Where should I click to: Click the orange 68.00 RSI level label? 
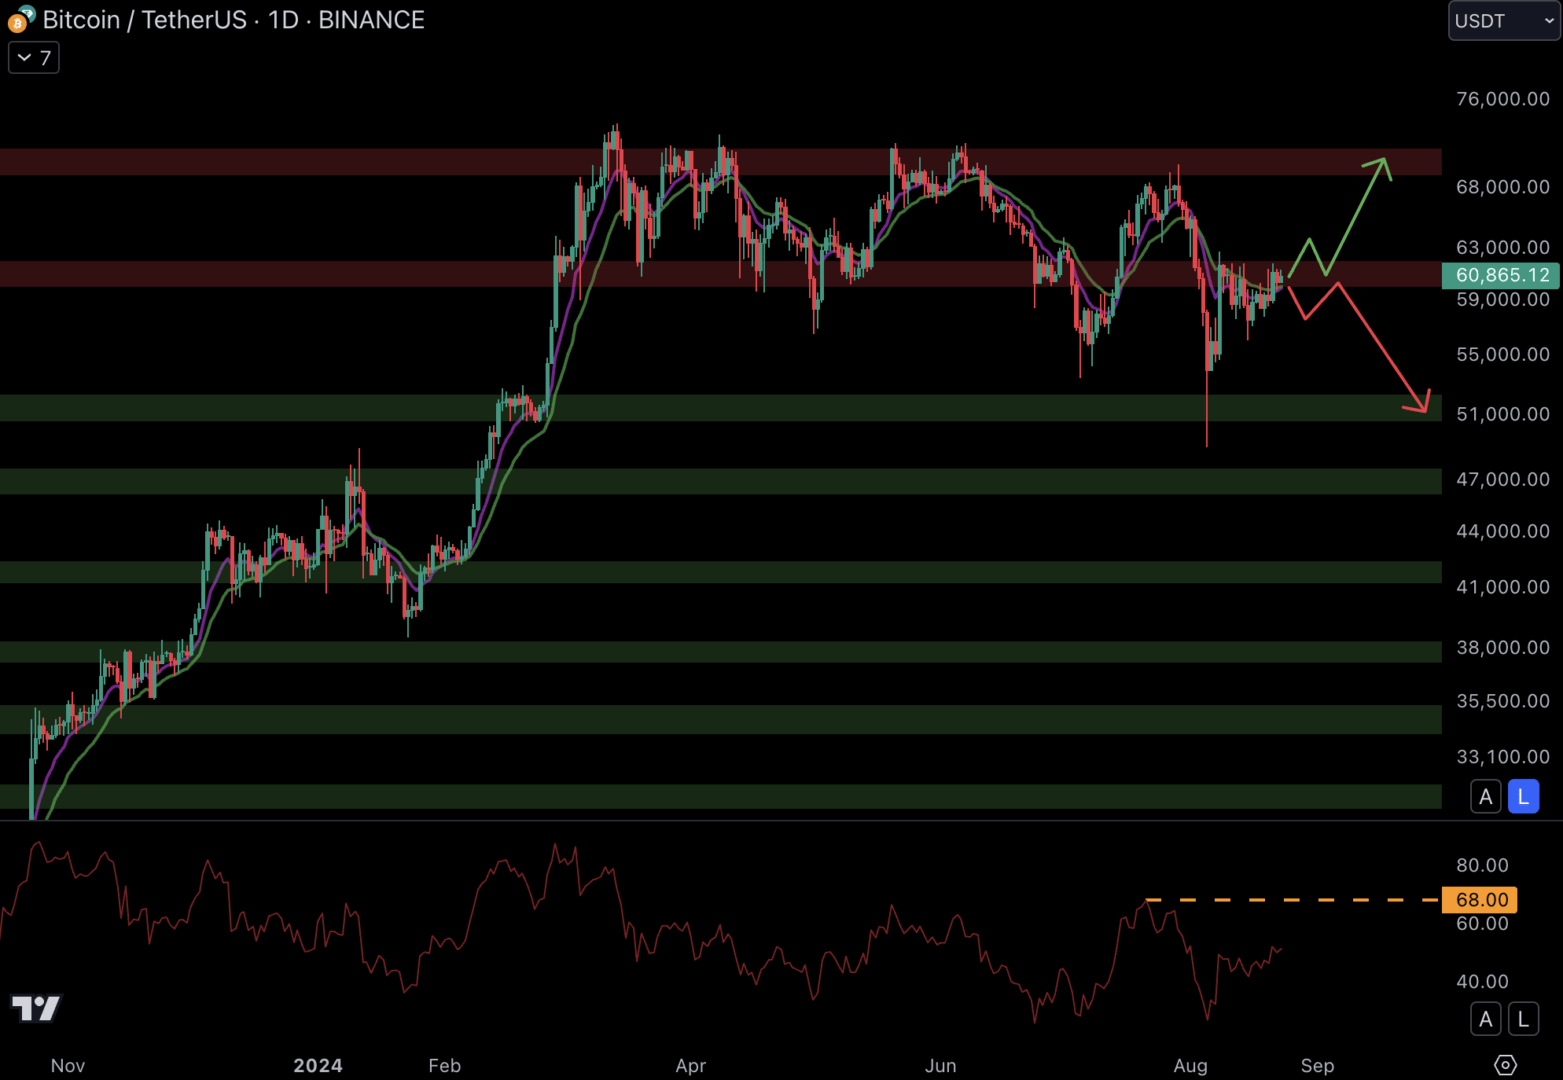(x=1480, y=900)
